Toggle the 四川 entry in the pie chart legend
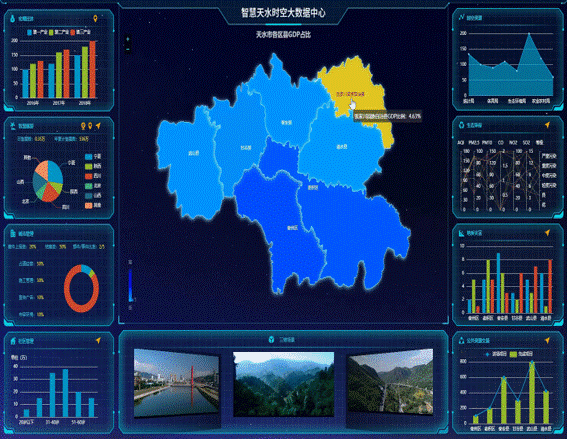Screen dimensions: 567x439 pyautogui.click(x=93, y=176)
